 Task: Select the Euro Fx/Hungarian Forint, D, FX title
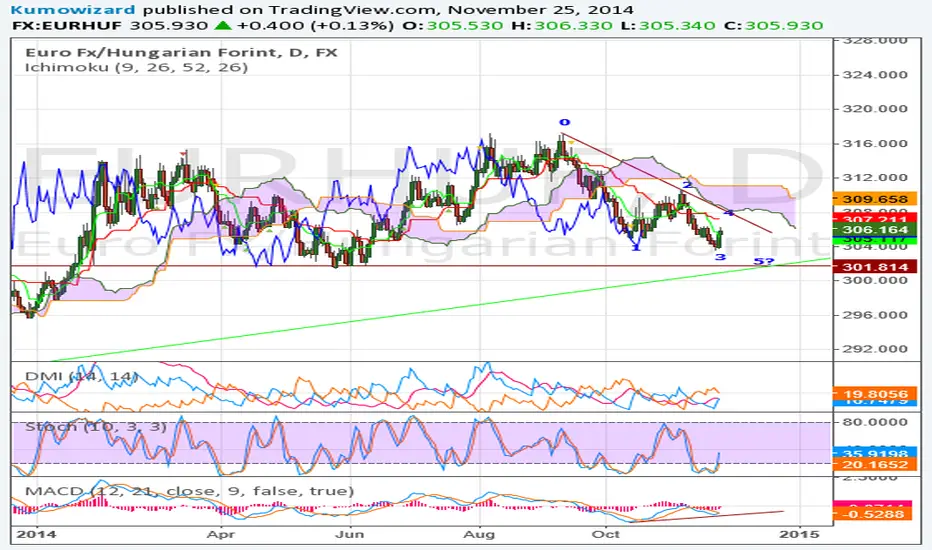click(x=181, y=52)
